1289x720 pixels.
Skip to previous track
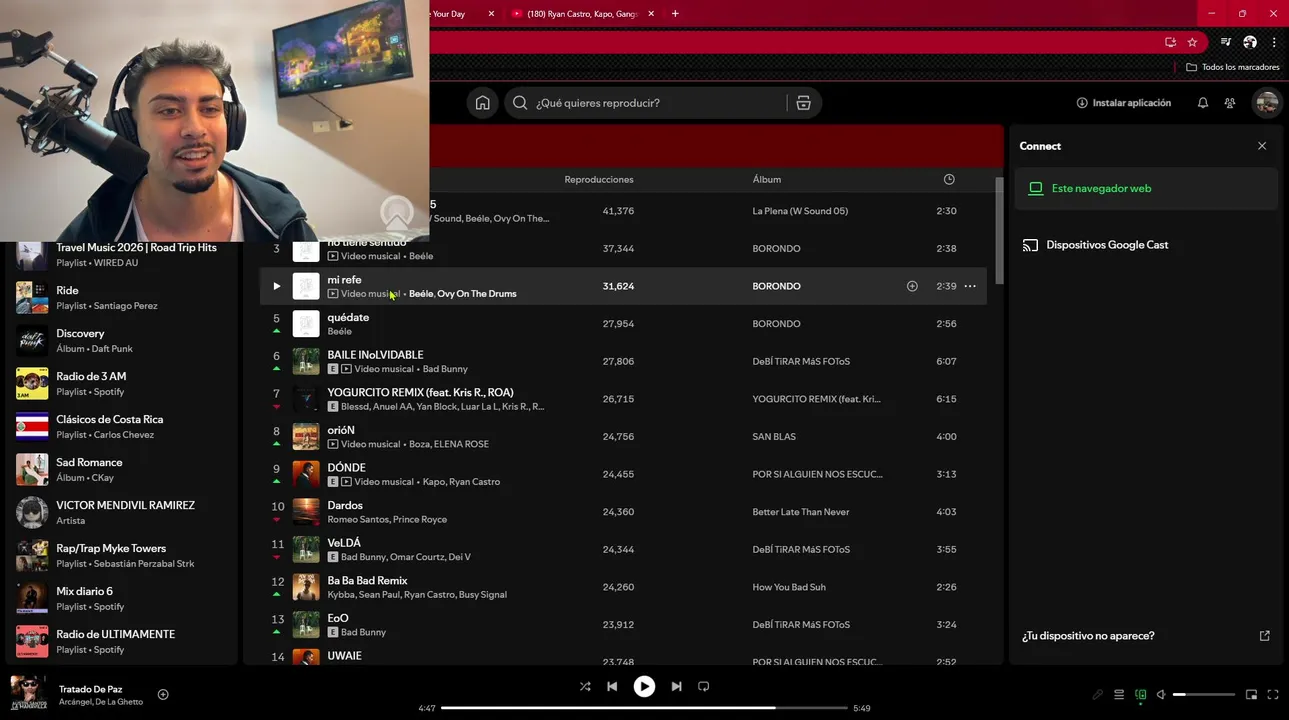(612, 687)
